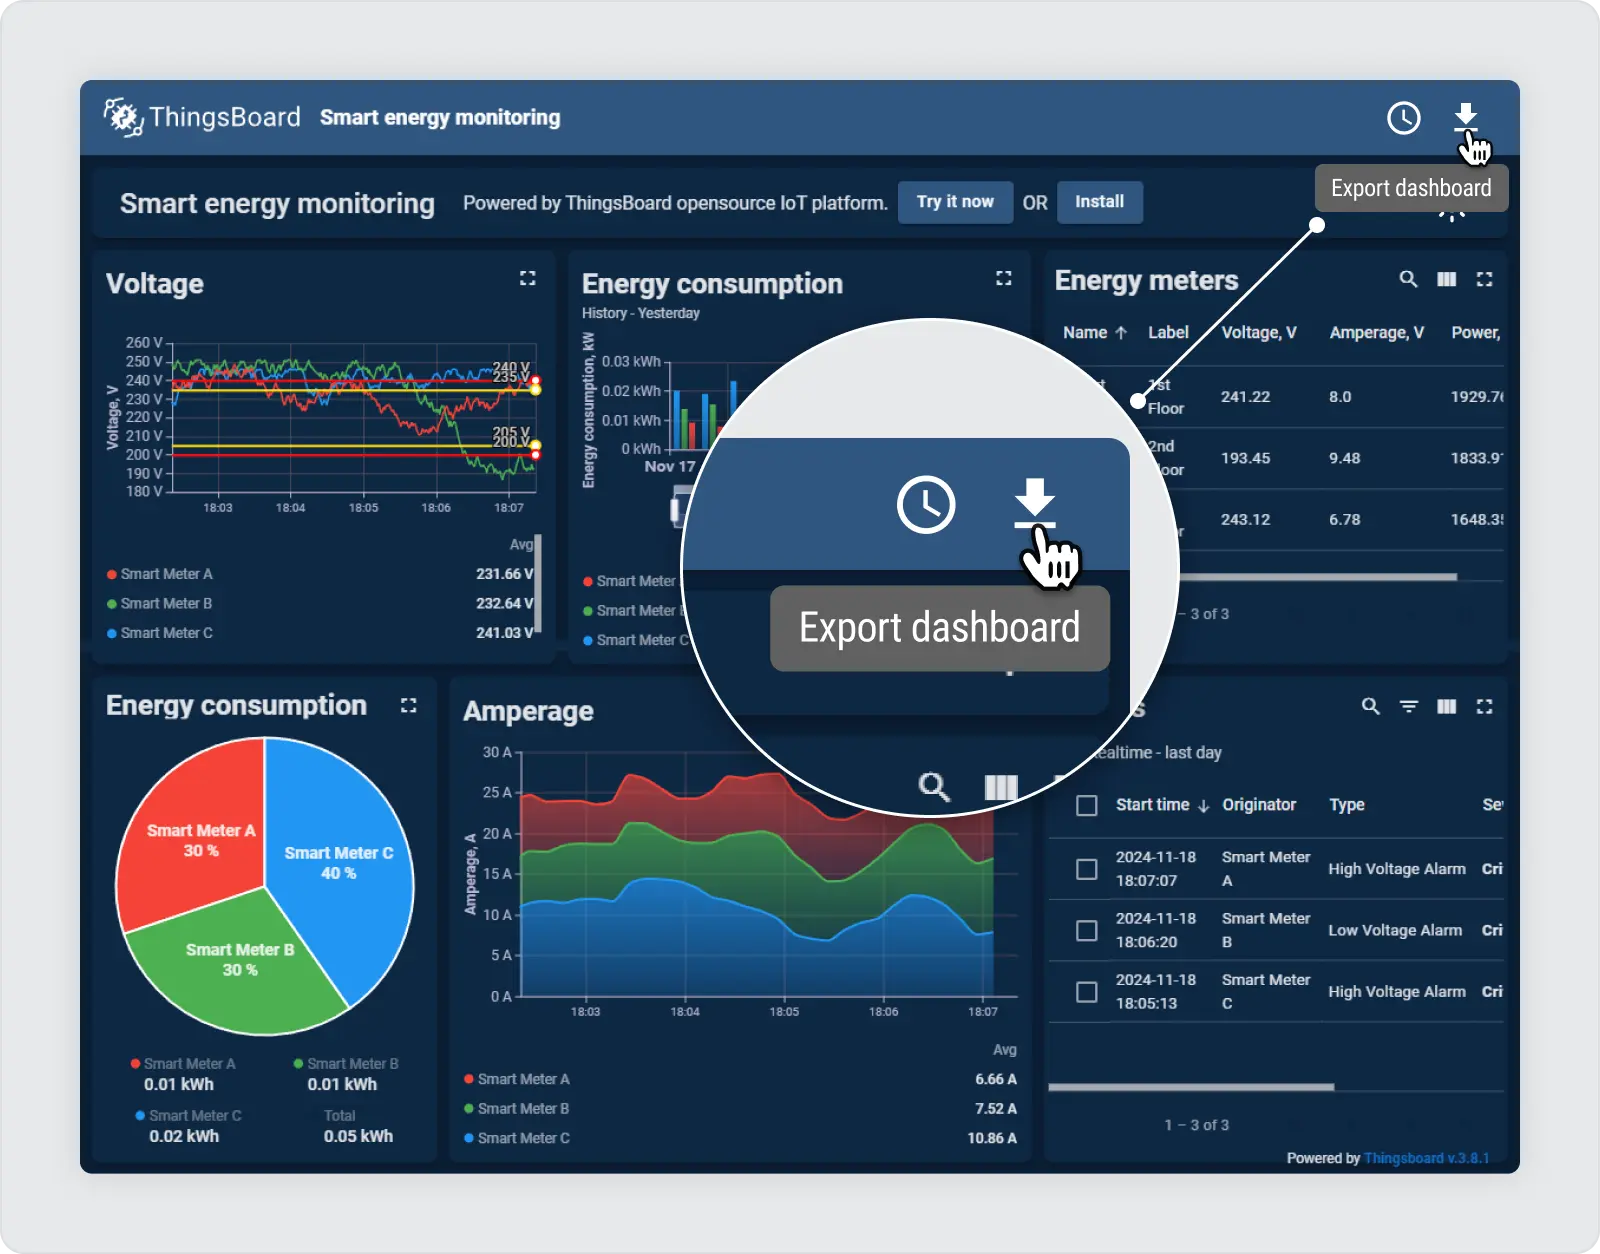Sort alarms by Start time column
This screenshot has height=1254, width=1600.
1153,805
